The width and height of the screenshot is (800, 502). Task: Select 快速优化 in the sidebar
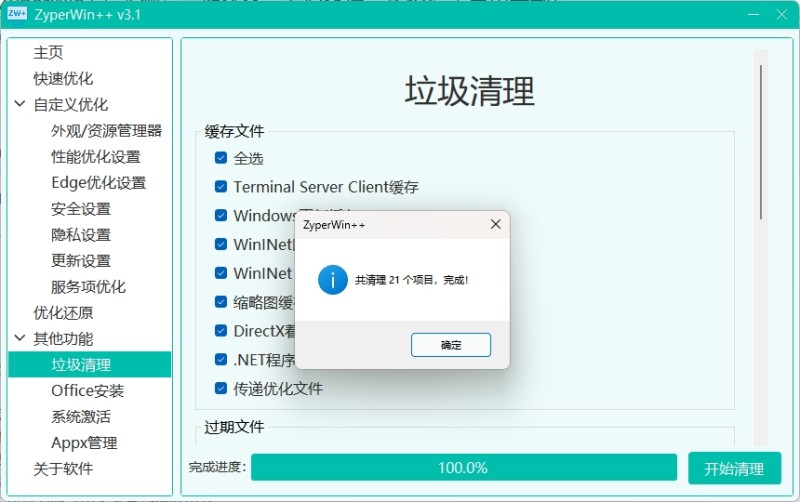click(x=63, y=78)
